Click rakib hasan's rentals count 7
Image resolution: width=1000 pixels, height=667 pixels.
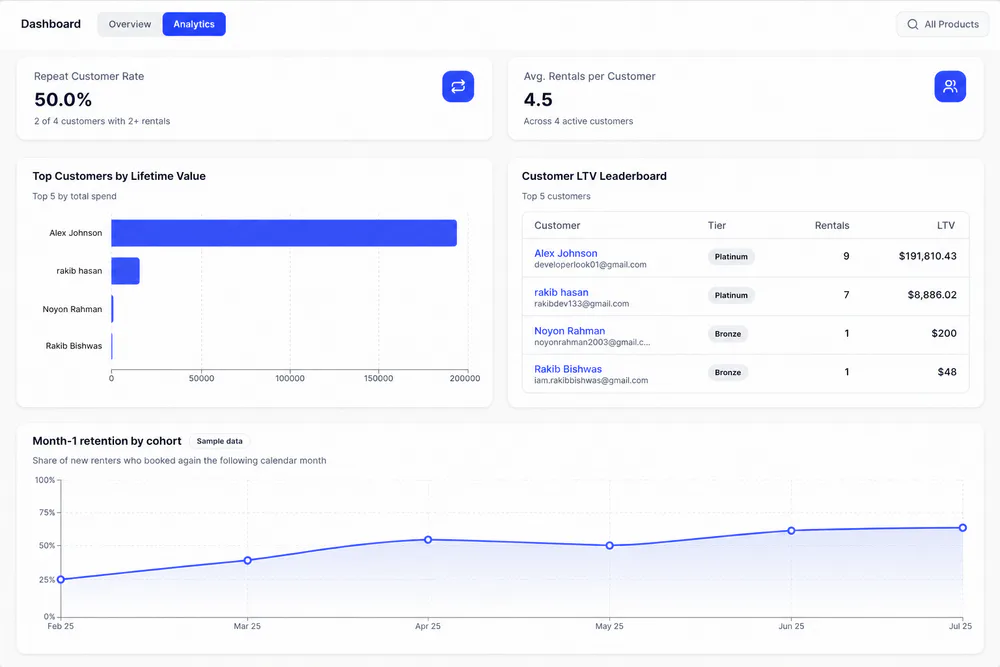846,295
